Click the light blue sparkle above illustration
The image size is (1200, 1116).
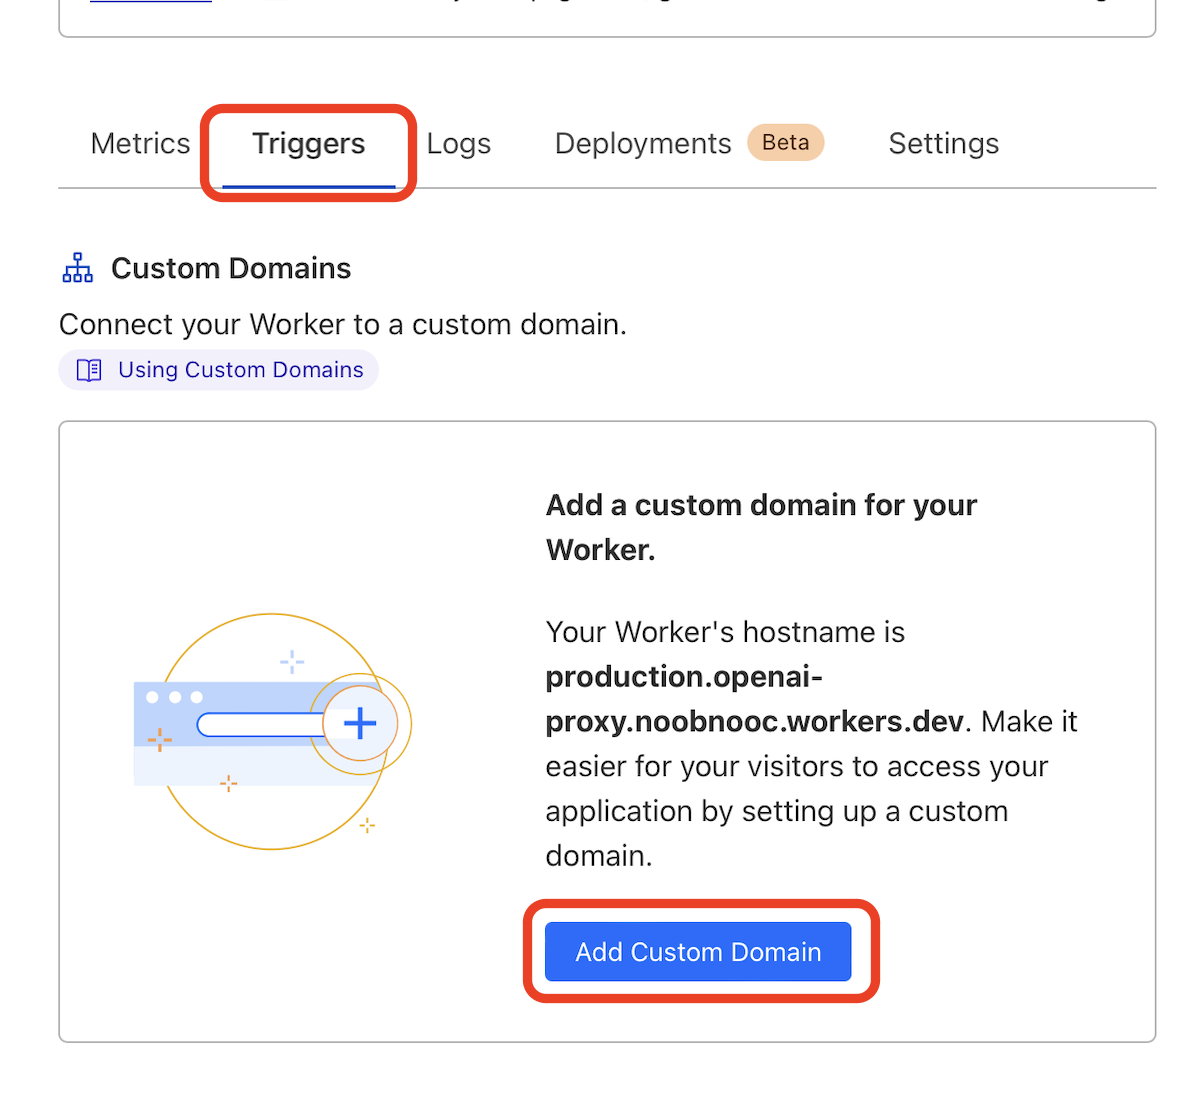coord(292,661)
